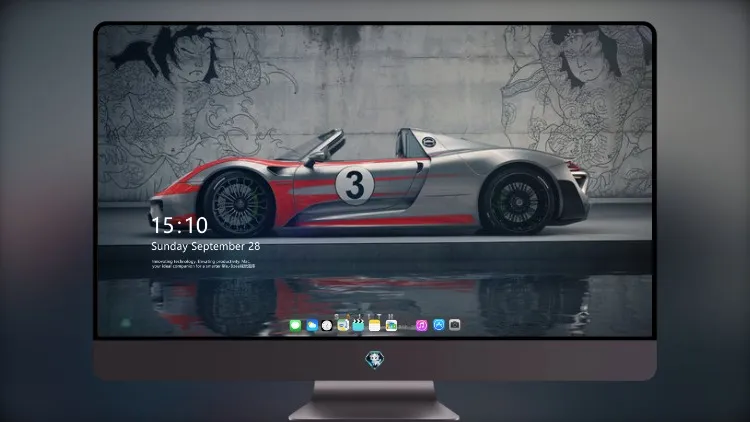Open the clapperboard video app icon
Image resolution: width=750 pixels, height=422 pixels.
pyautogui.click(x=358, y=325)
